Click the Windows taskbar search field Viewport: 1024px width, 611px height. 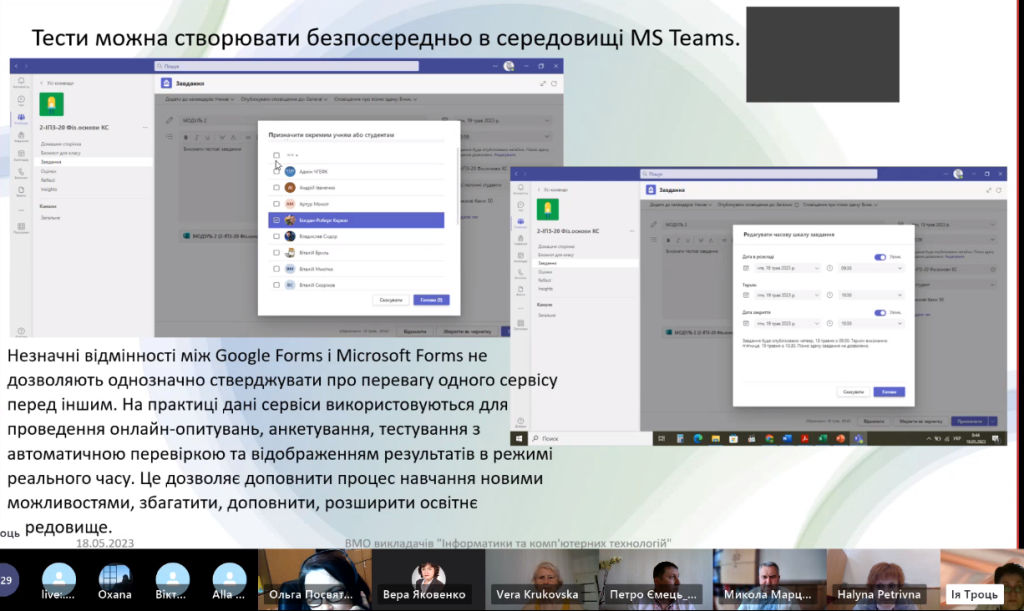[591, 439]
